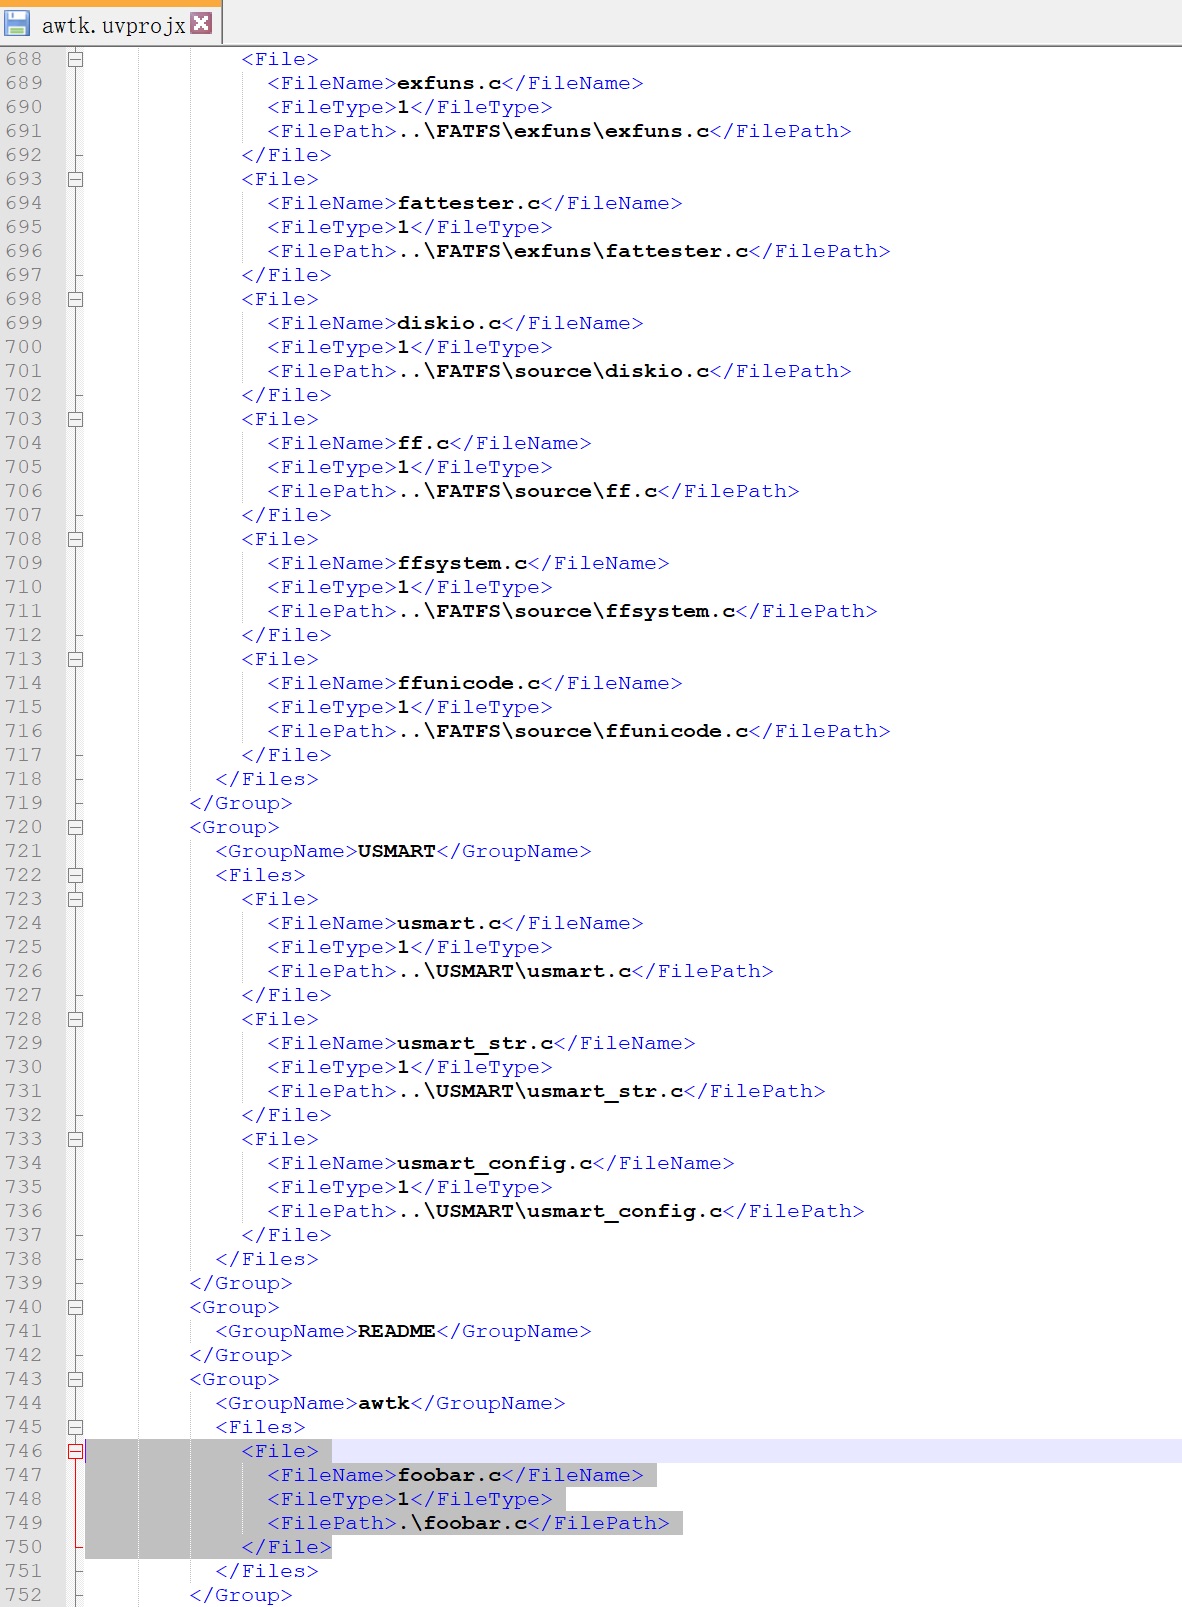This screenshot has width=1182, height=1607.
Task: Click the FileType value on line 748
Action: pos(404,1499)
